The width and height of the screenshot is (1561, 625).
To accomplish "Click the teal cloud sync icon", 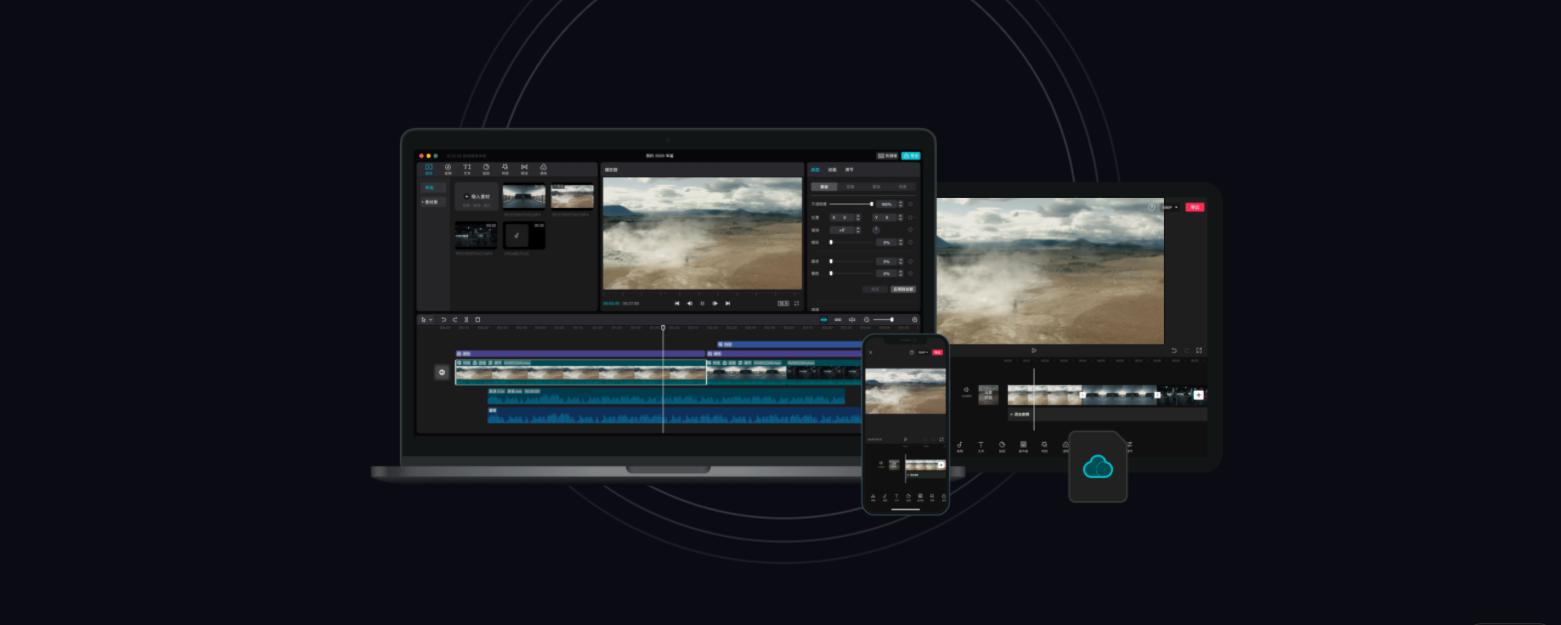I will tap(1098, 466).
